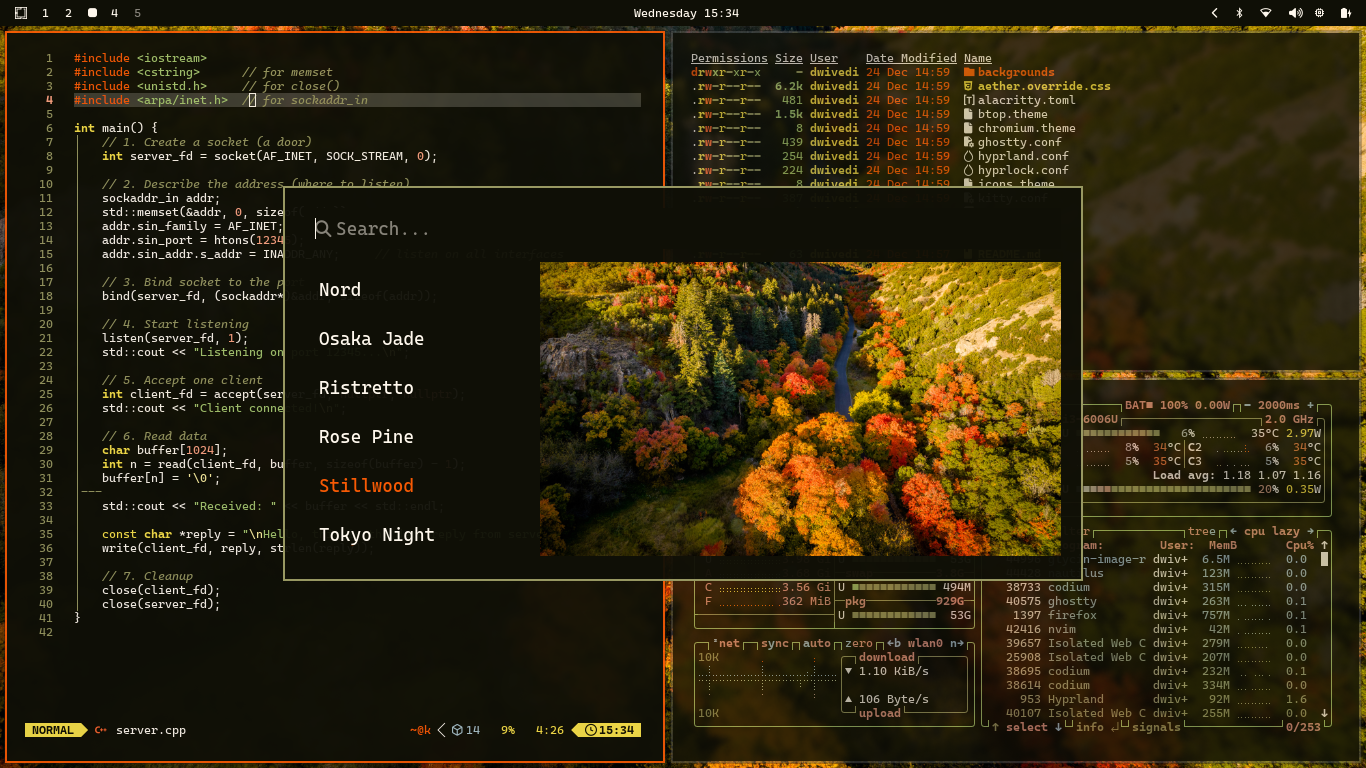Toggle auto mode in the btop net panel
This screenshot has width=1366, height=768.
(x=816, y=643)
